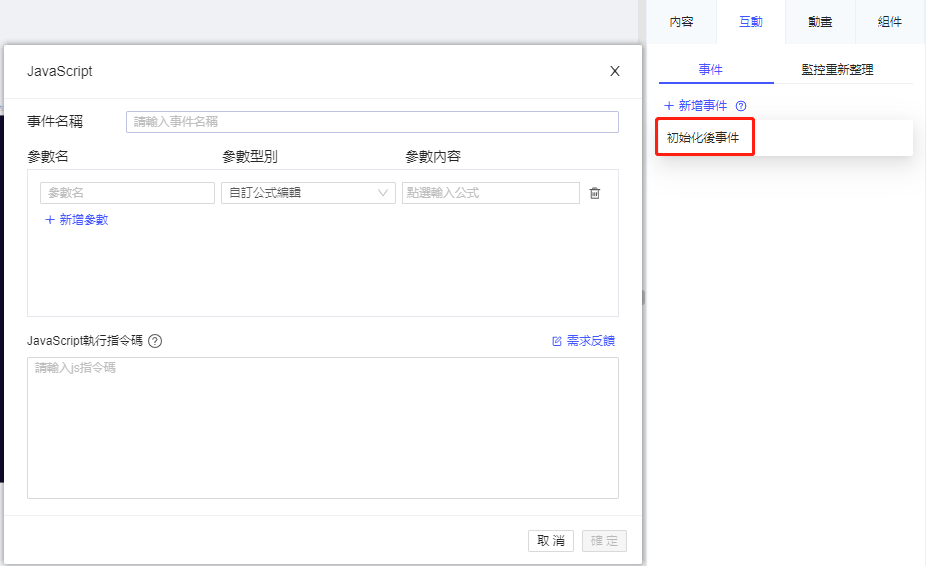Focus the 參數名 input field
The height and width of the screenshot is (566, 926).
(128, 193)
